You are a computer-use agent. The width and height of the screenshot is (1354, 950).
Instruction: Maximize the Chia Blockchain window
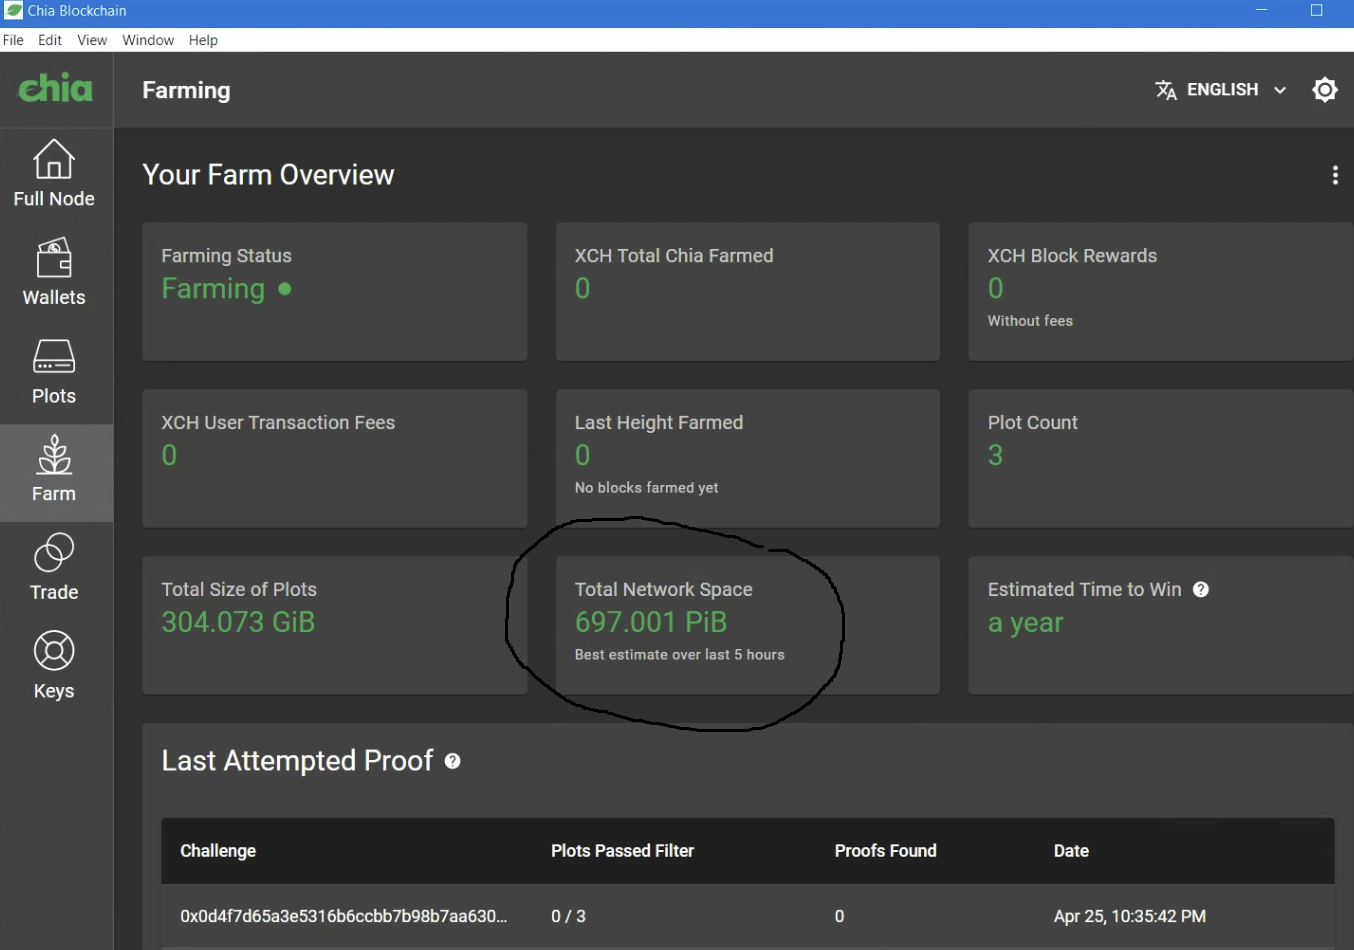(1316, 11)
